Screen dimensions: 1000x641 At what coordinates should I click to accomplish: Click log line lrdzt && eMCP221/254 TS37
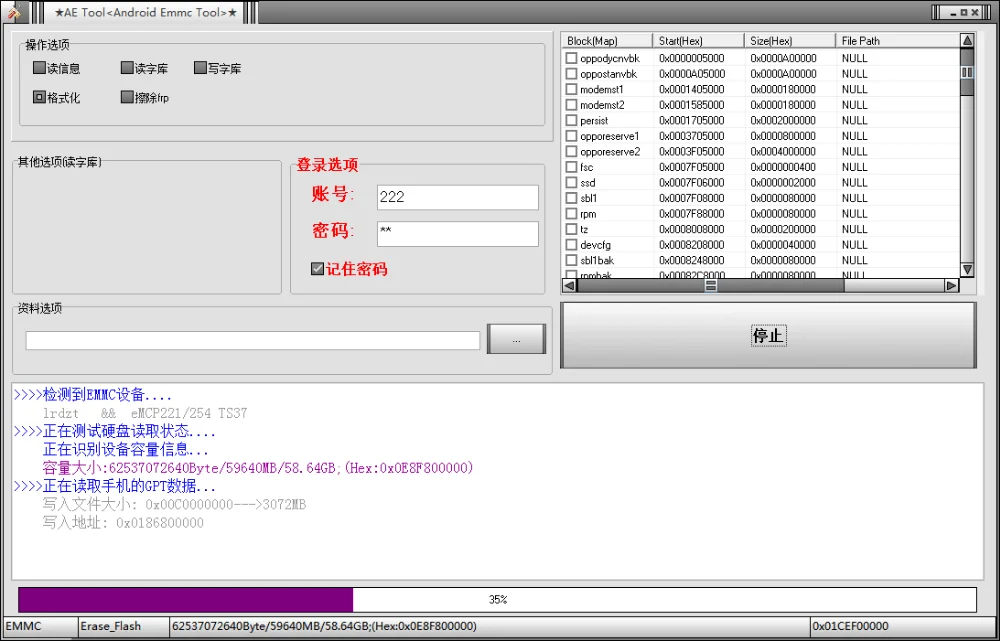(145, 413)
